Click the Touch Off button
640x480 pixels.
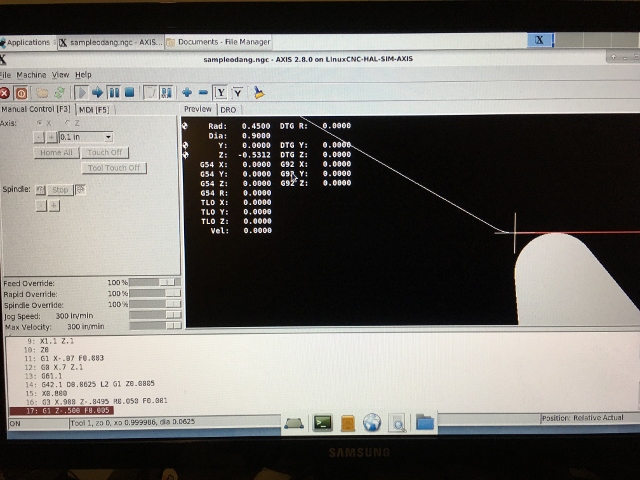click(x=105, y=153)
